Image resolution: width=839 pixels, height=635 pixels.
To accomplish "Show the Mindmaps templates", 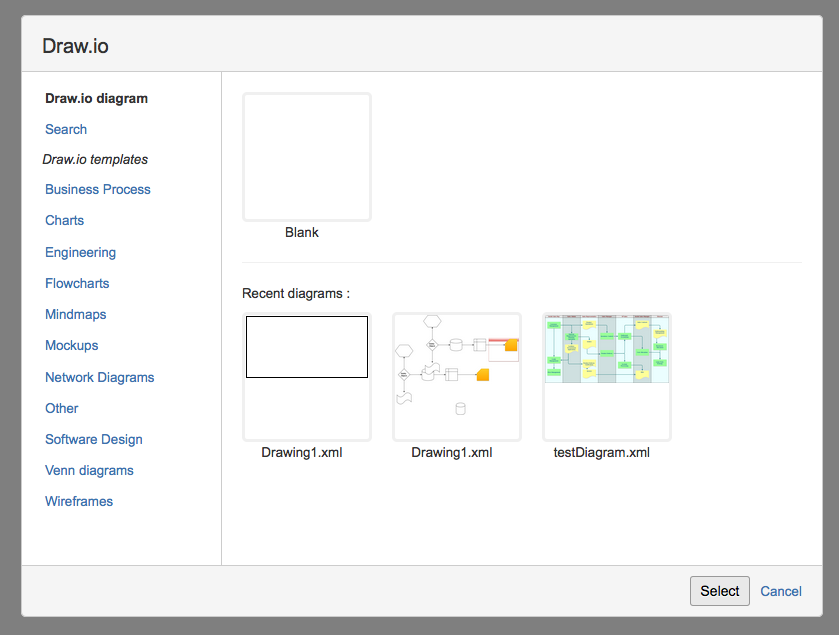I will (75, 314).
